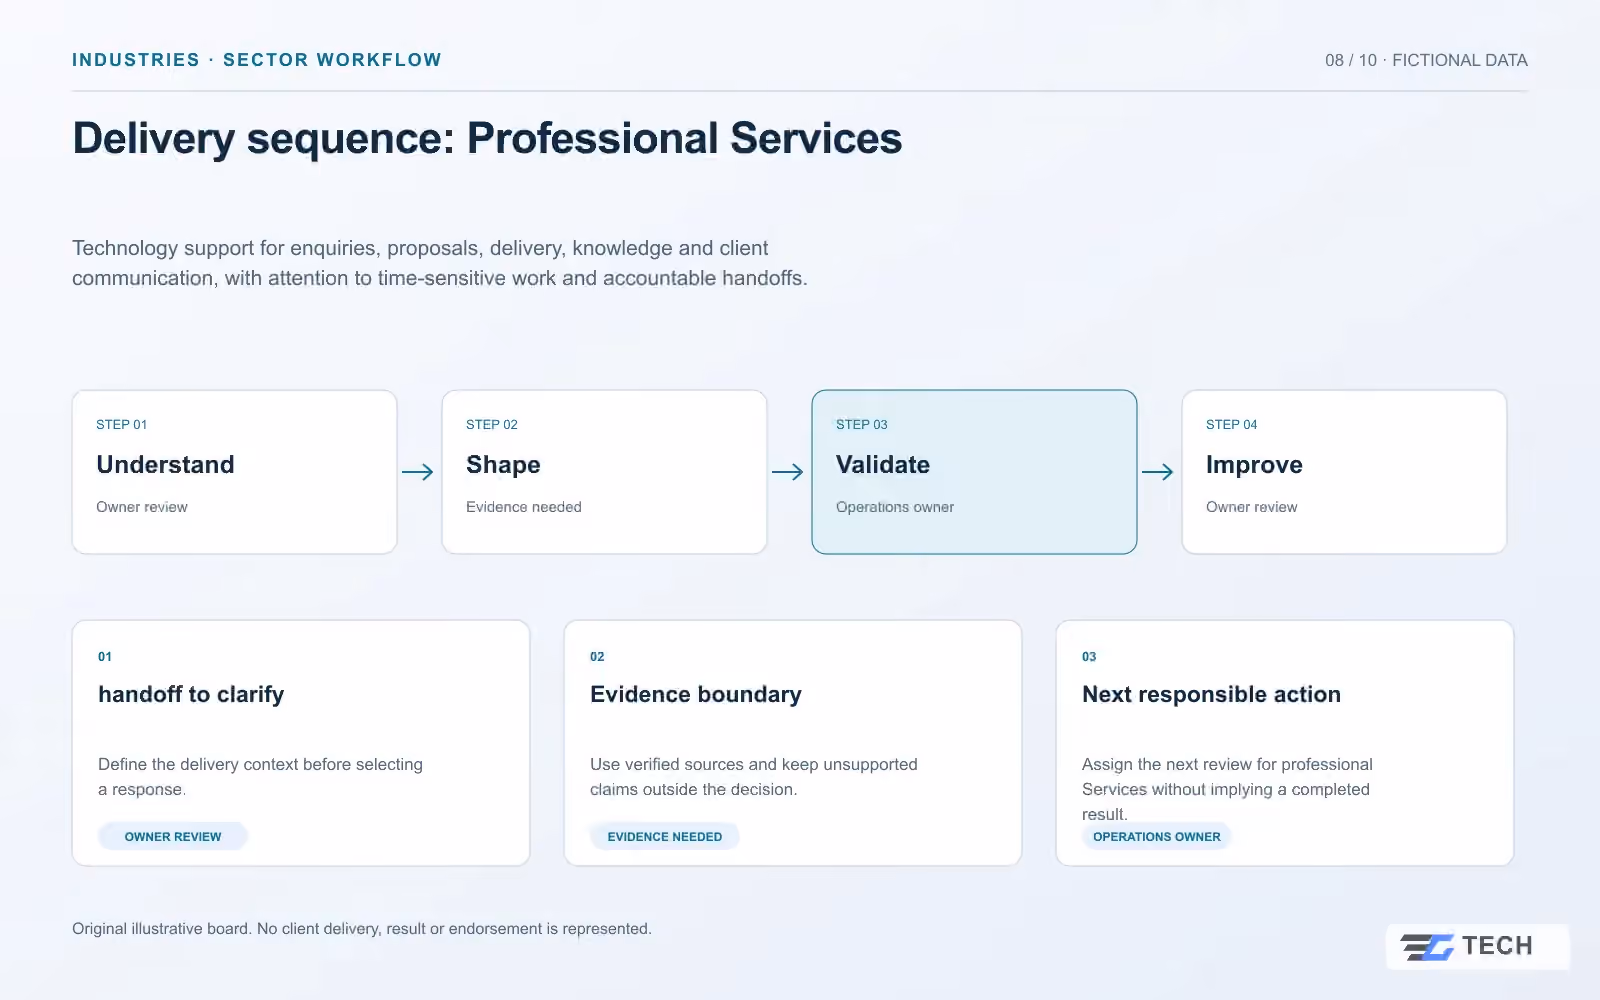Screen dimensions: 1600x1000
Task: Click 'Owner review' text in the Improve card
Action: [x=1252, y=507]
